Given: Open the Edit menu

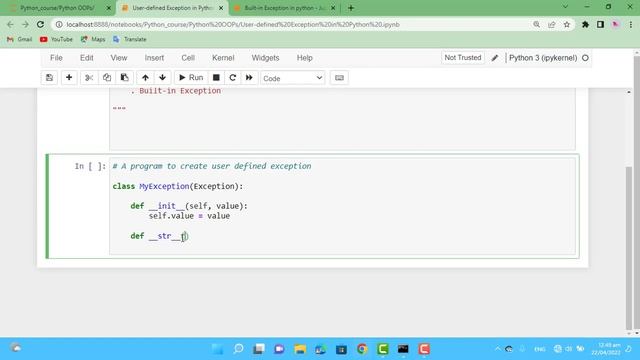Looking at the screenshot, I should pos(87,58).
